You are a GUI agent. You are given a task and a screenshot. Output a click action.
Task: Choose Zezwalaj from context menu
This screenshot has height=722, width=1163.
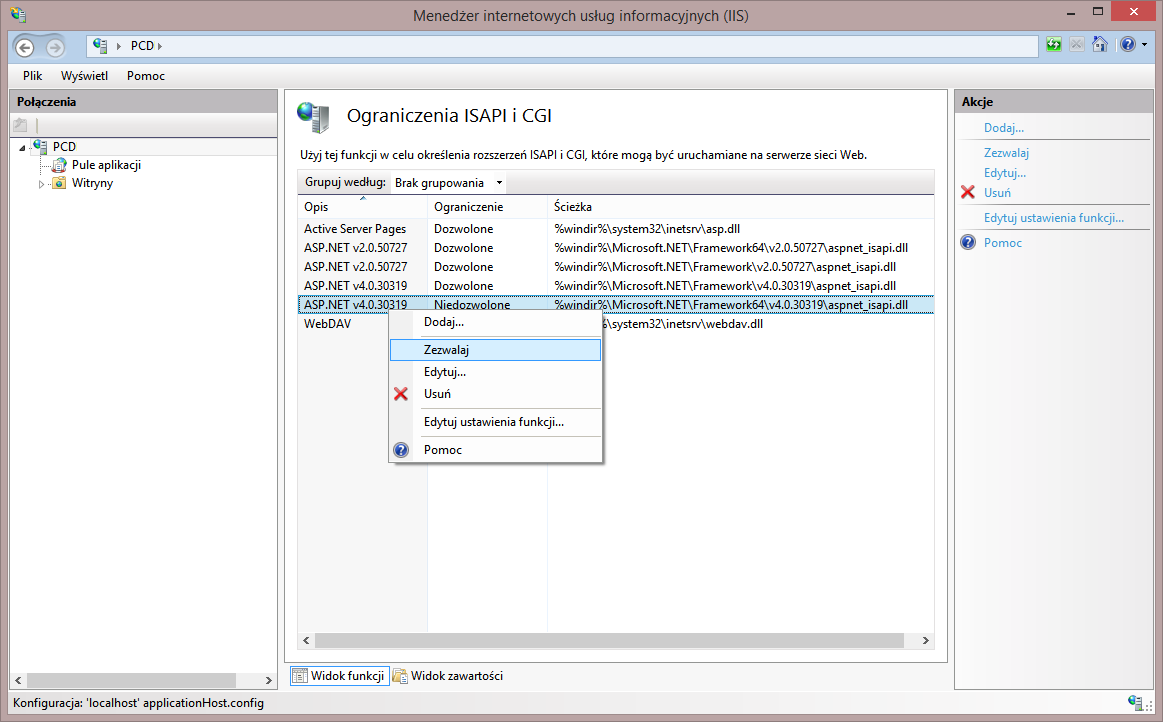[x=495, y=349]
